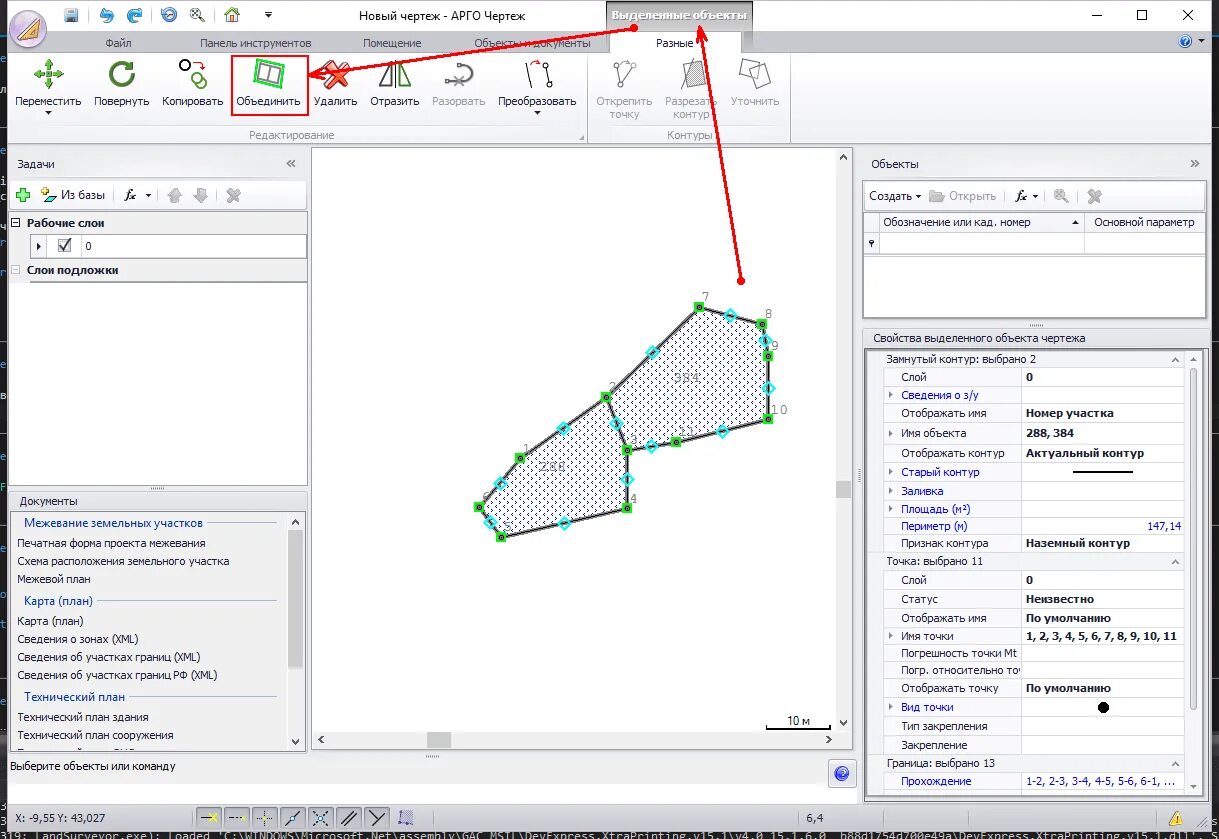Open the Панель инструментов tab
Screen dimensions: 1219x839
pos(255,43)
